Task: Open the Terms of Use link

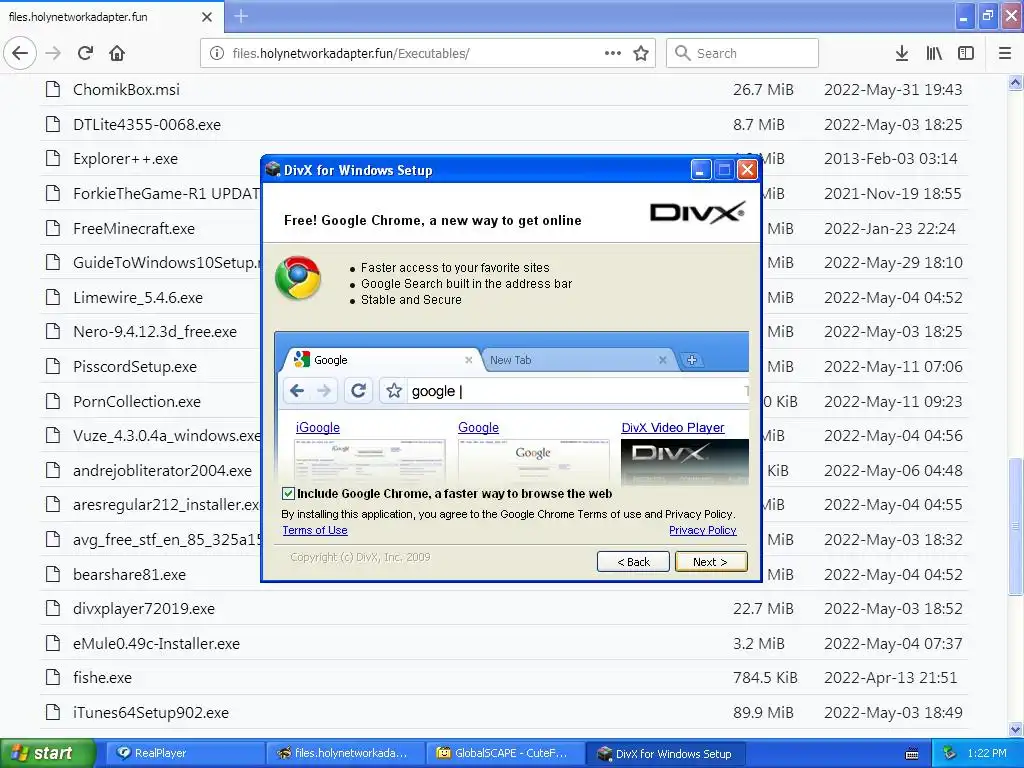Action: click(315, 530)
